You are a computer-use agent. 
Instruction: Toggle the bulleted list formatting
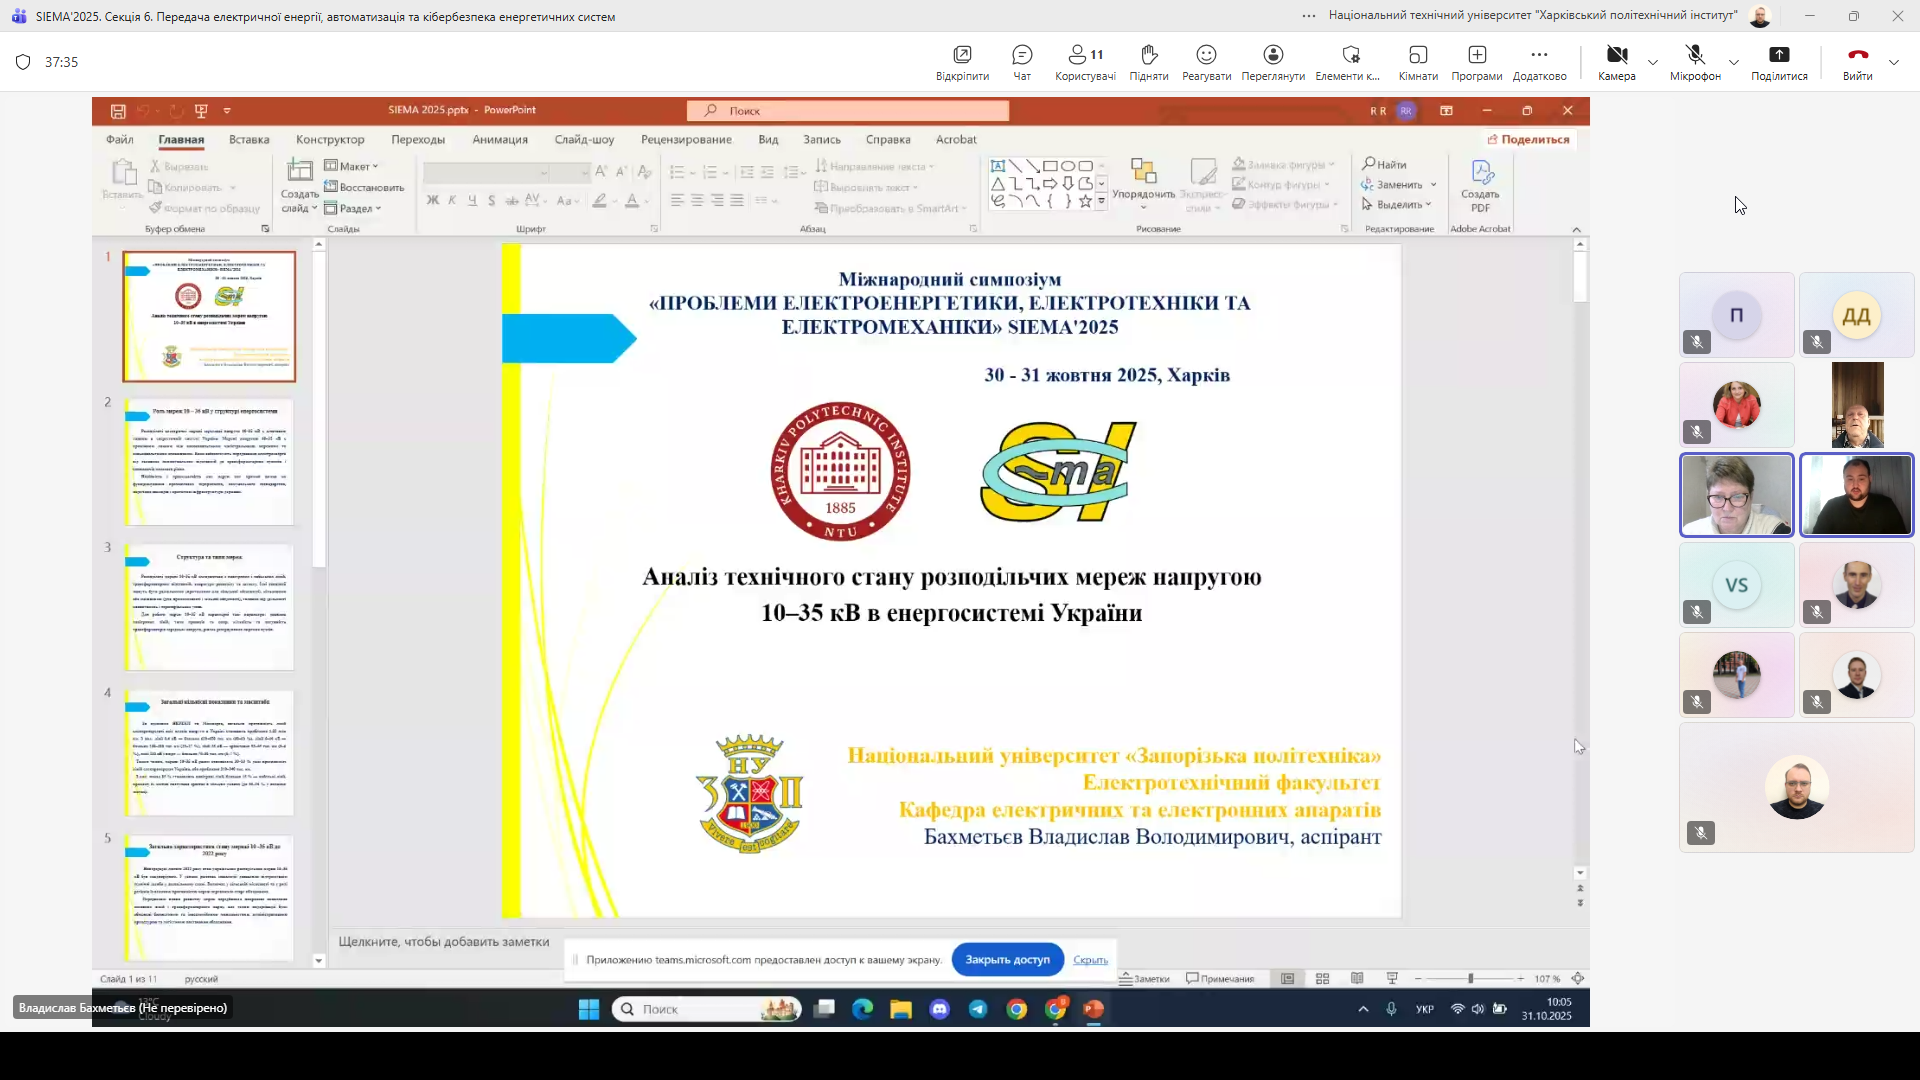[x=679, y=172]
